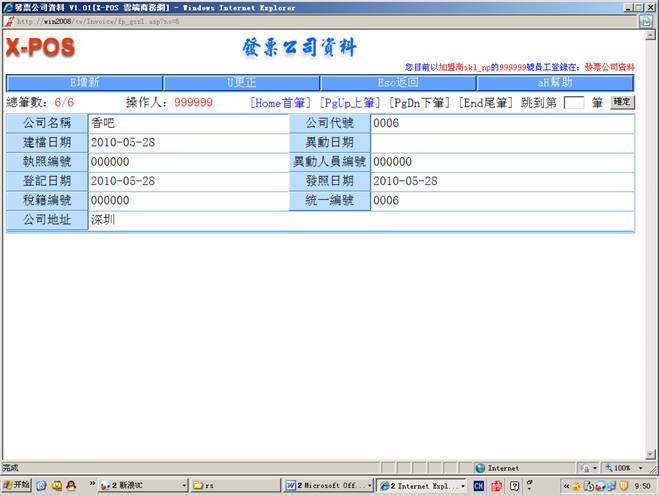
Task: Click the red input method icon in taskbar
Action: (497, 485)
